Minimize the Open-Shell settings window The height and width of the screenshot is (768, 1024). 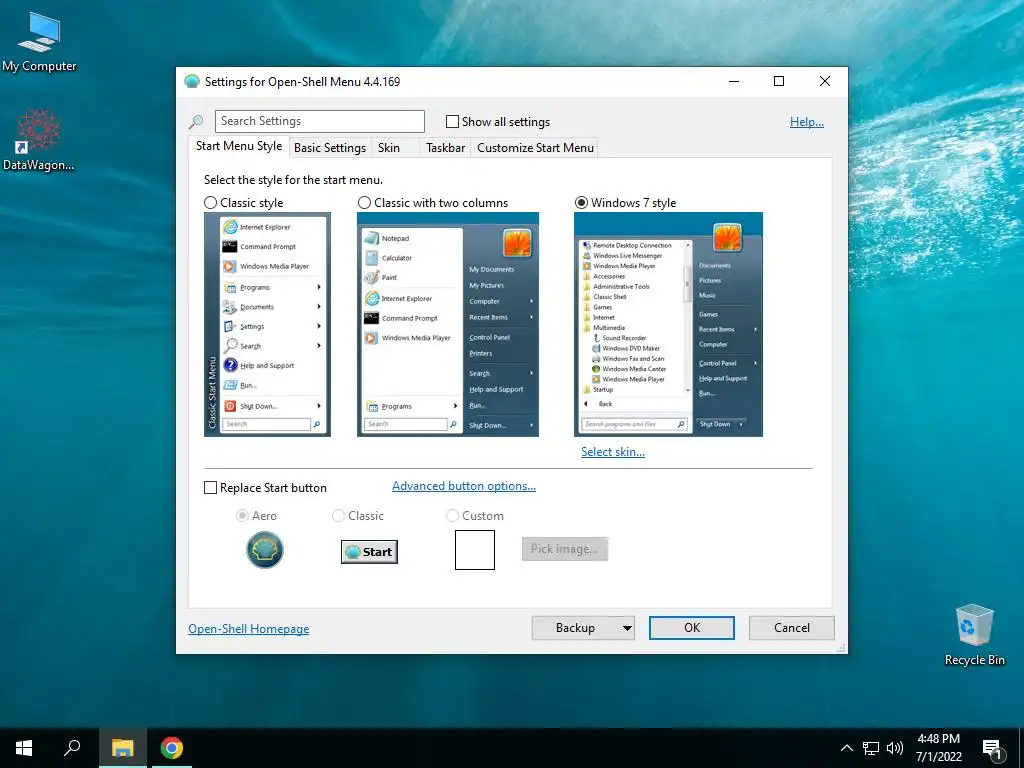pos(734,82)
